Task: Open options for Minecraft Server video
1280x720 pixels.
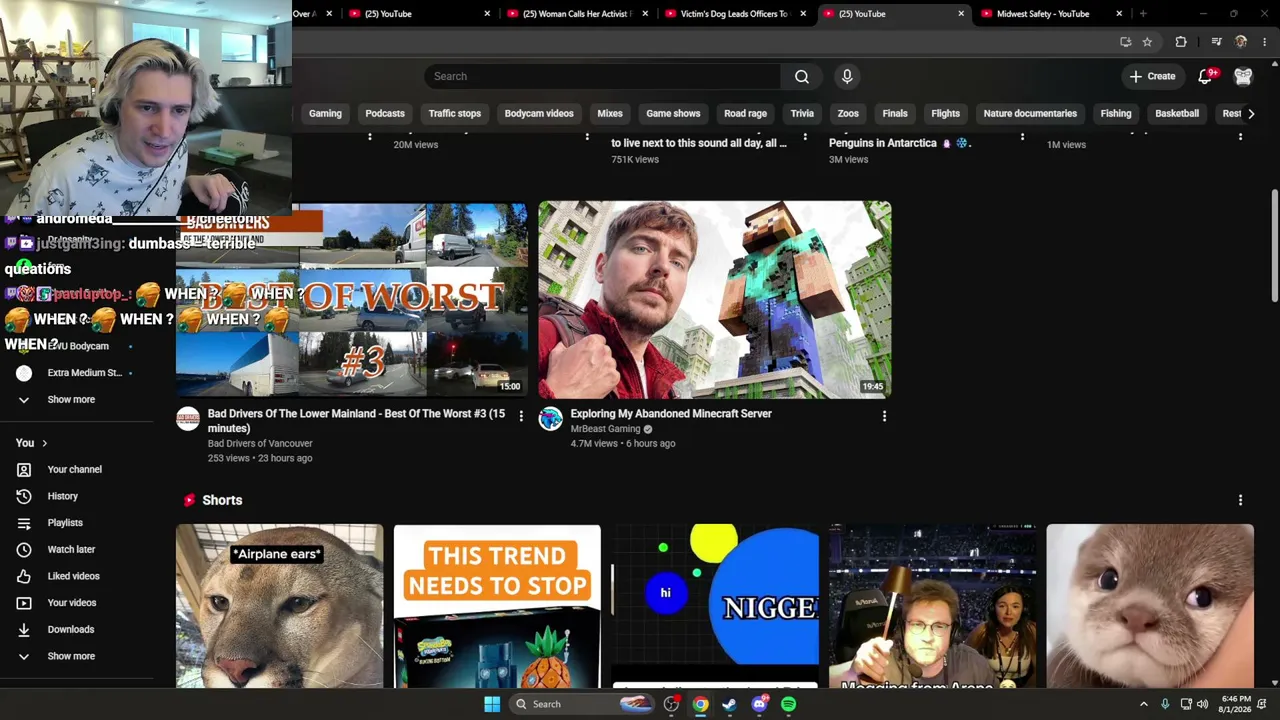Action: click(x=884, y=416)
